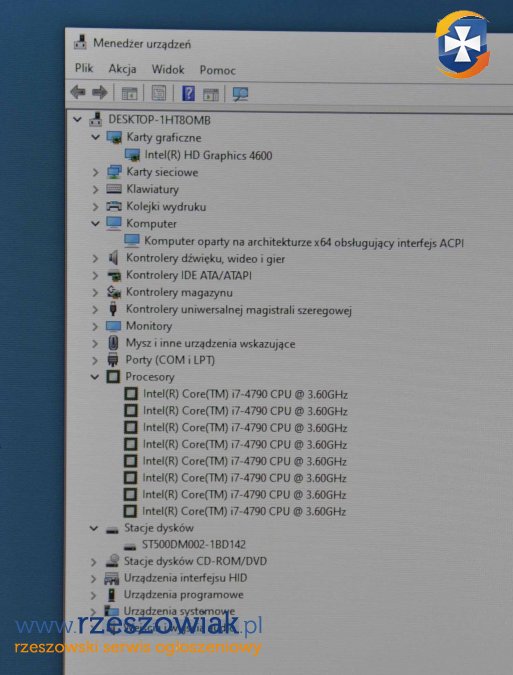
Task: Select the DESKTOP-1HT8OMB root node
Action: click(159, 120)
